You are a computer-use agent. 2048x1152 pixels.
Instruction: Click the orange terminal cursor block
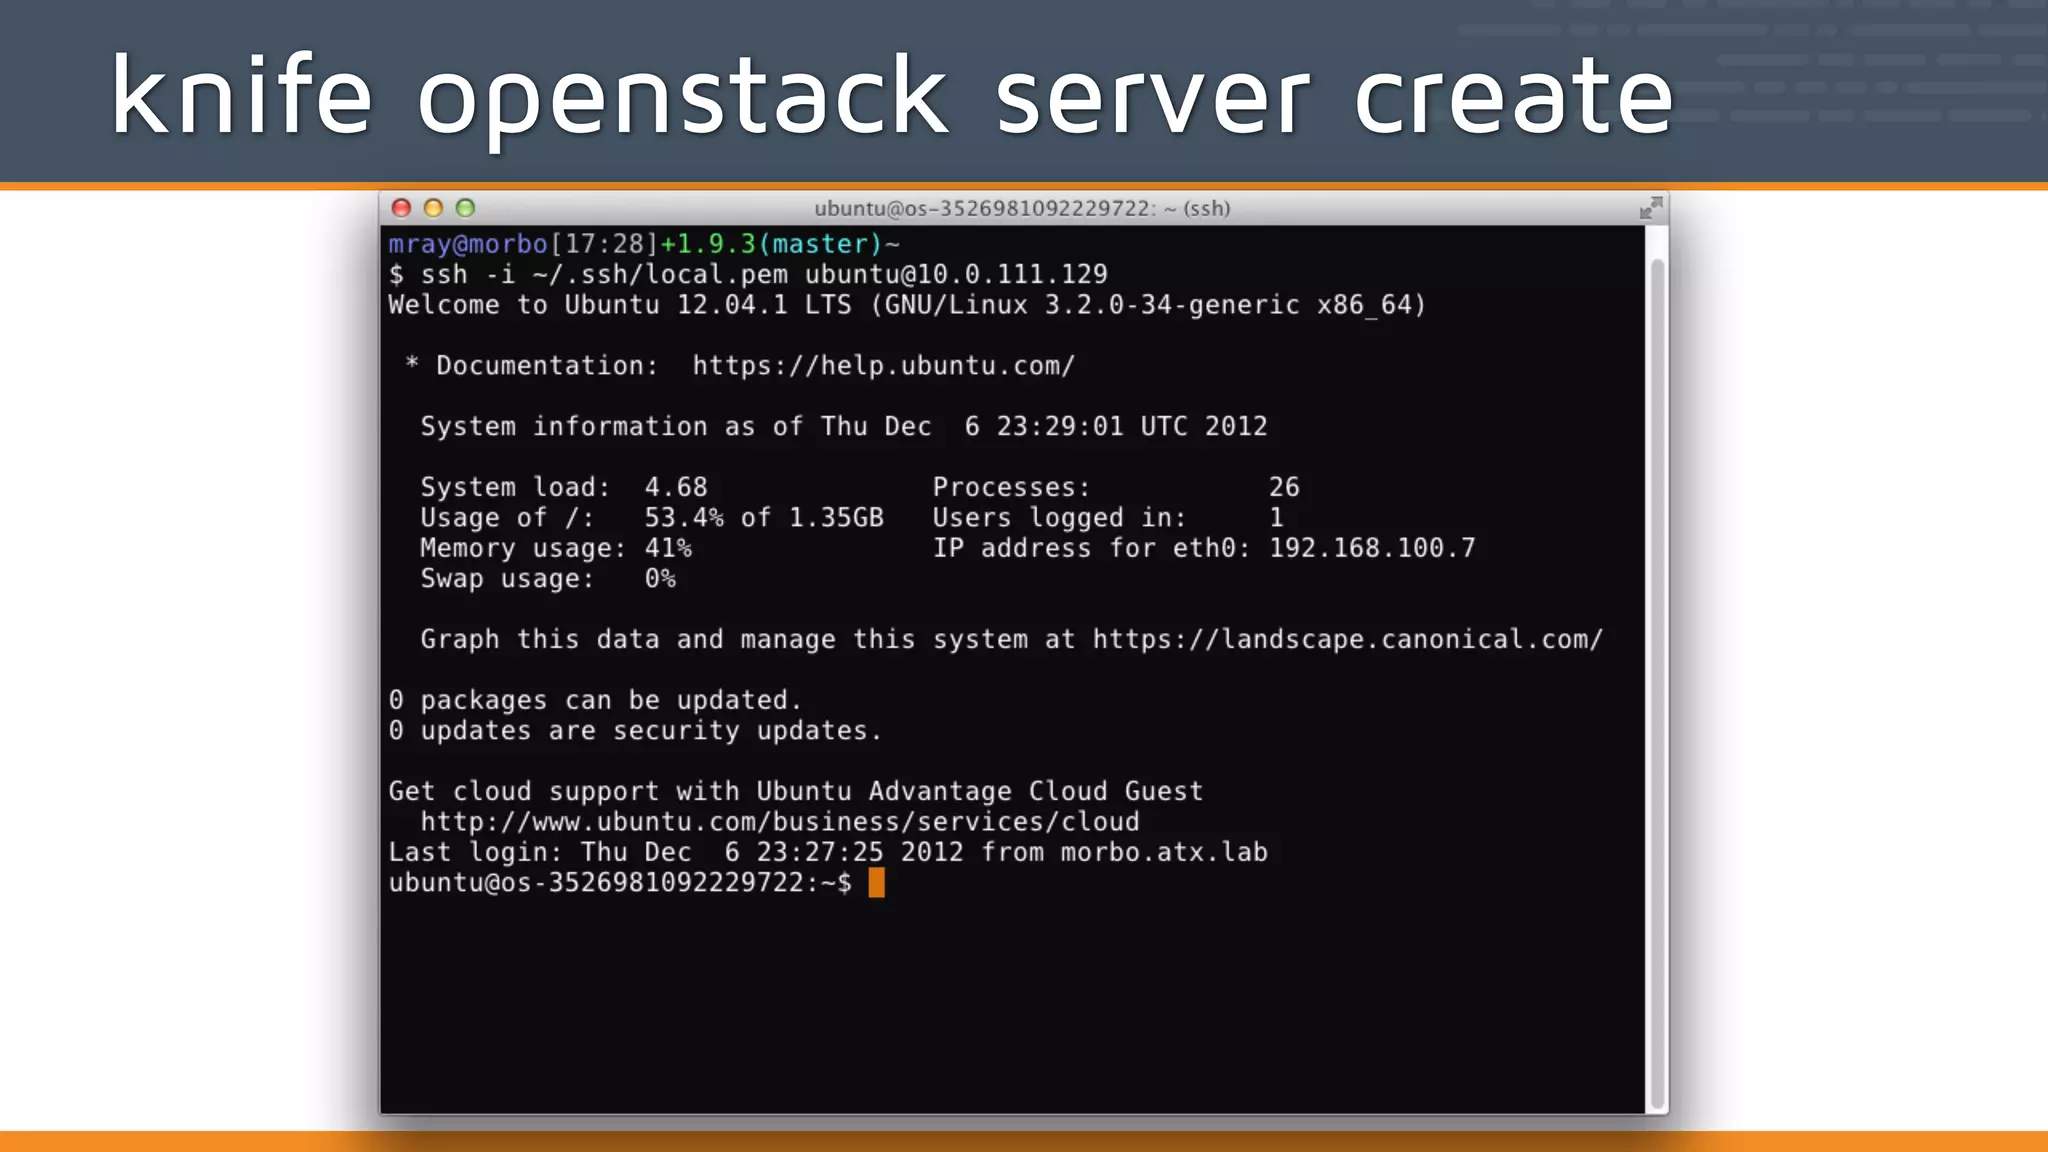point(876,883)
